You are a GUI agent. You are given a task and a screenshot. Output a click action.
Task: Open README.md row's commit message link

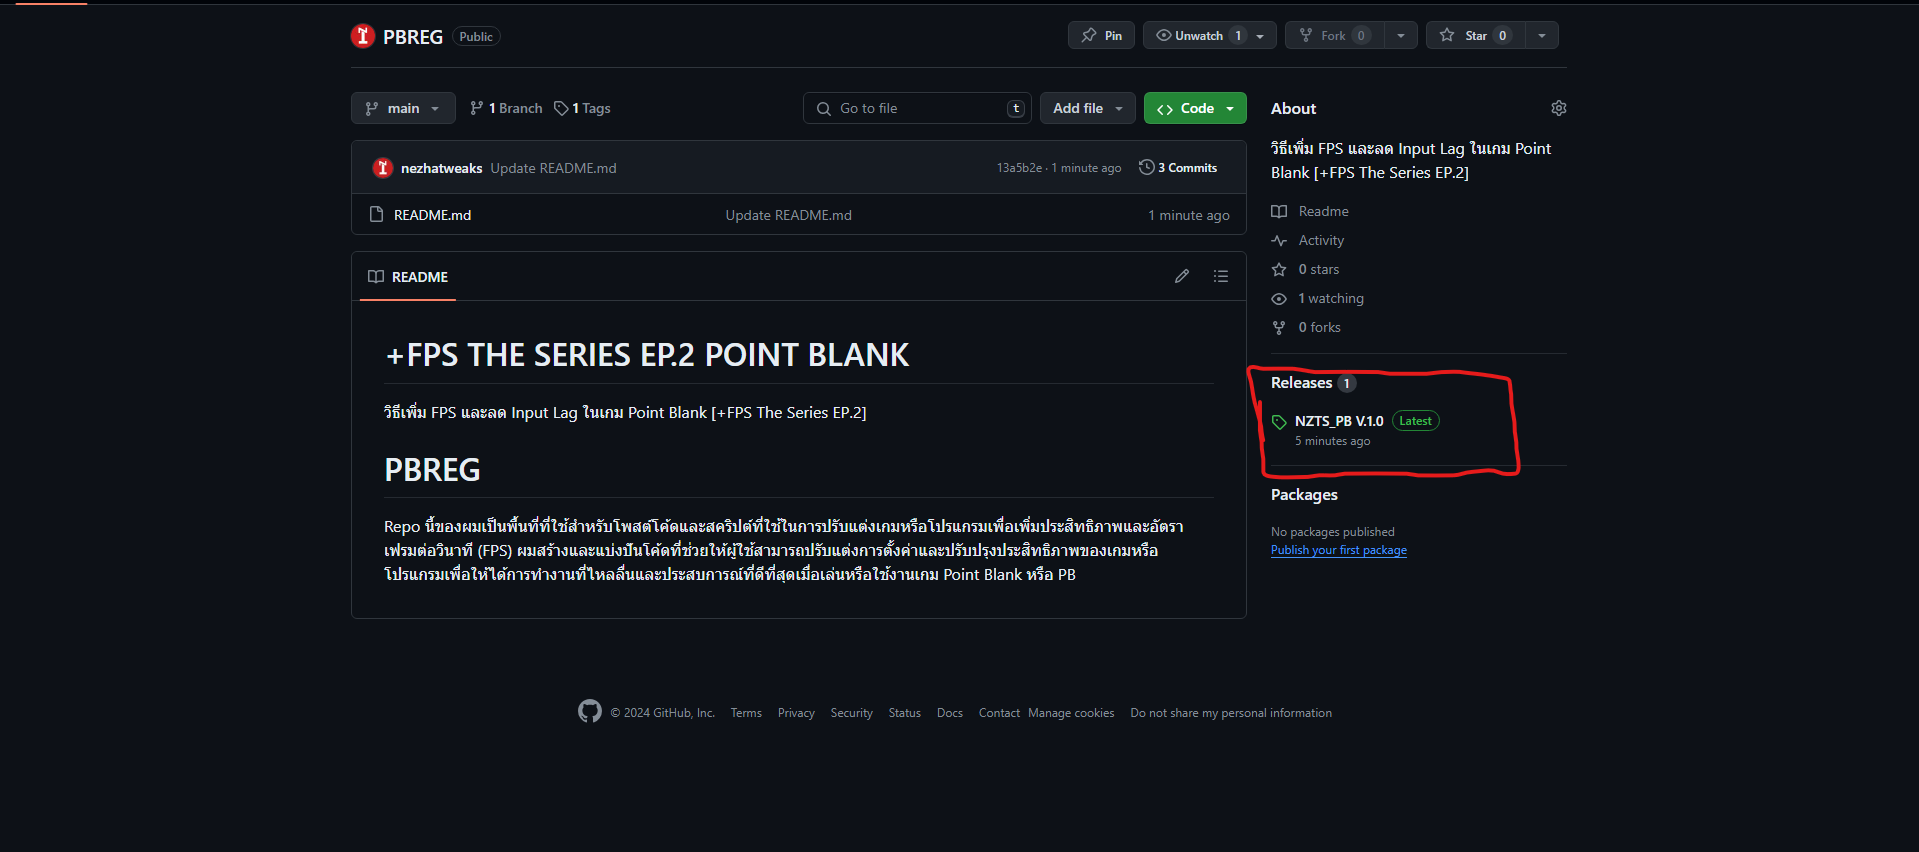tap(789, 215)
